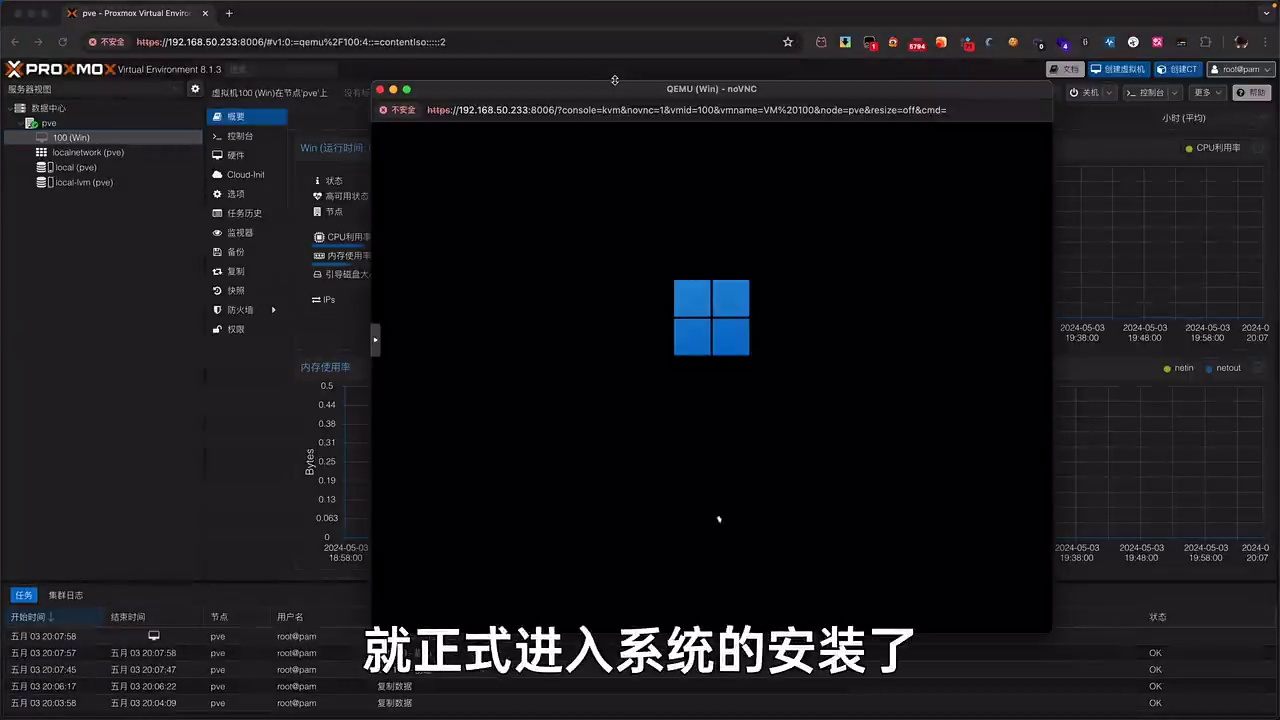Image resolution: width=1280 pixels, height=720 pixels.
Task: Open the 权限 permissions menu item
Action: (247, 329)
